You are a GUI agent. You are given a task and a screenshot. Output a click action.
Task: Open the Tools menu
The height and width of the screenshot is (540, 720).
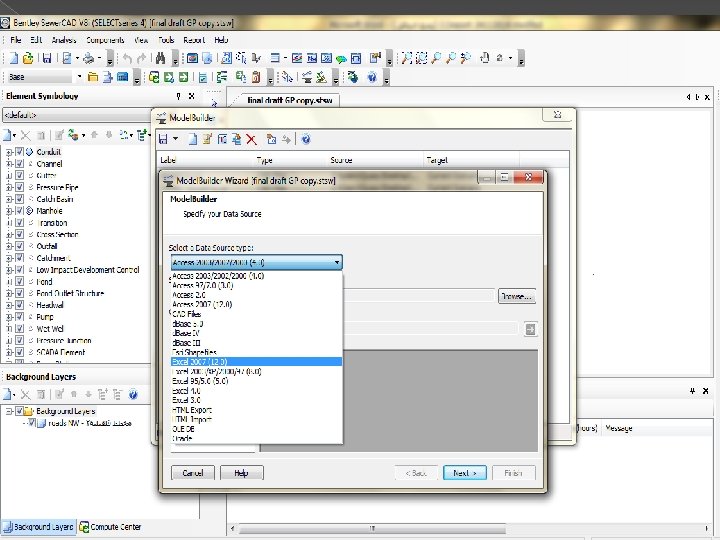[x=166, y=40]
